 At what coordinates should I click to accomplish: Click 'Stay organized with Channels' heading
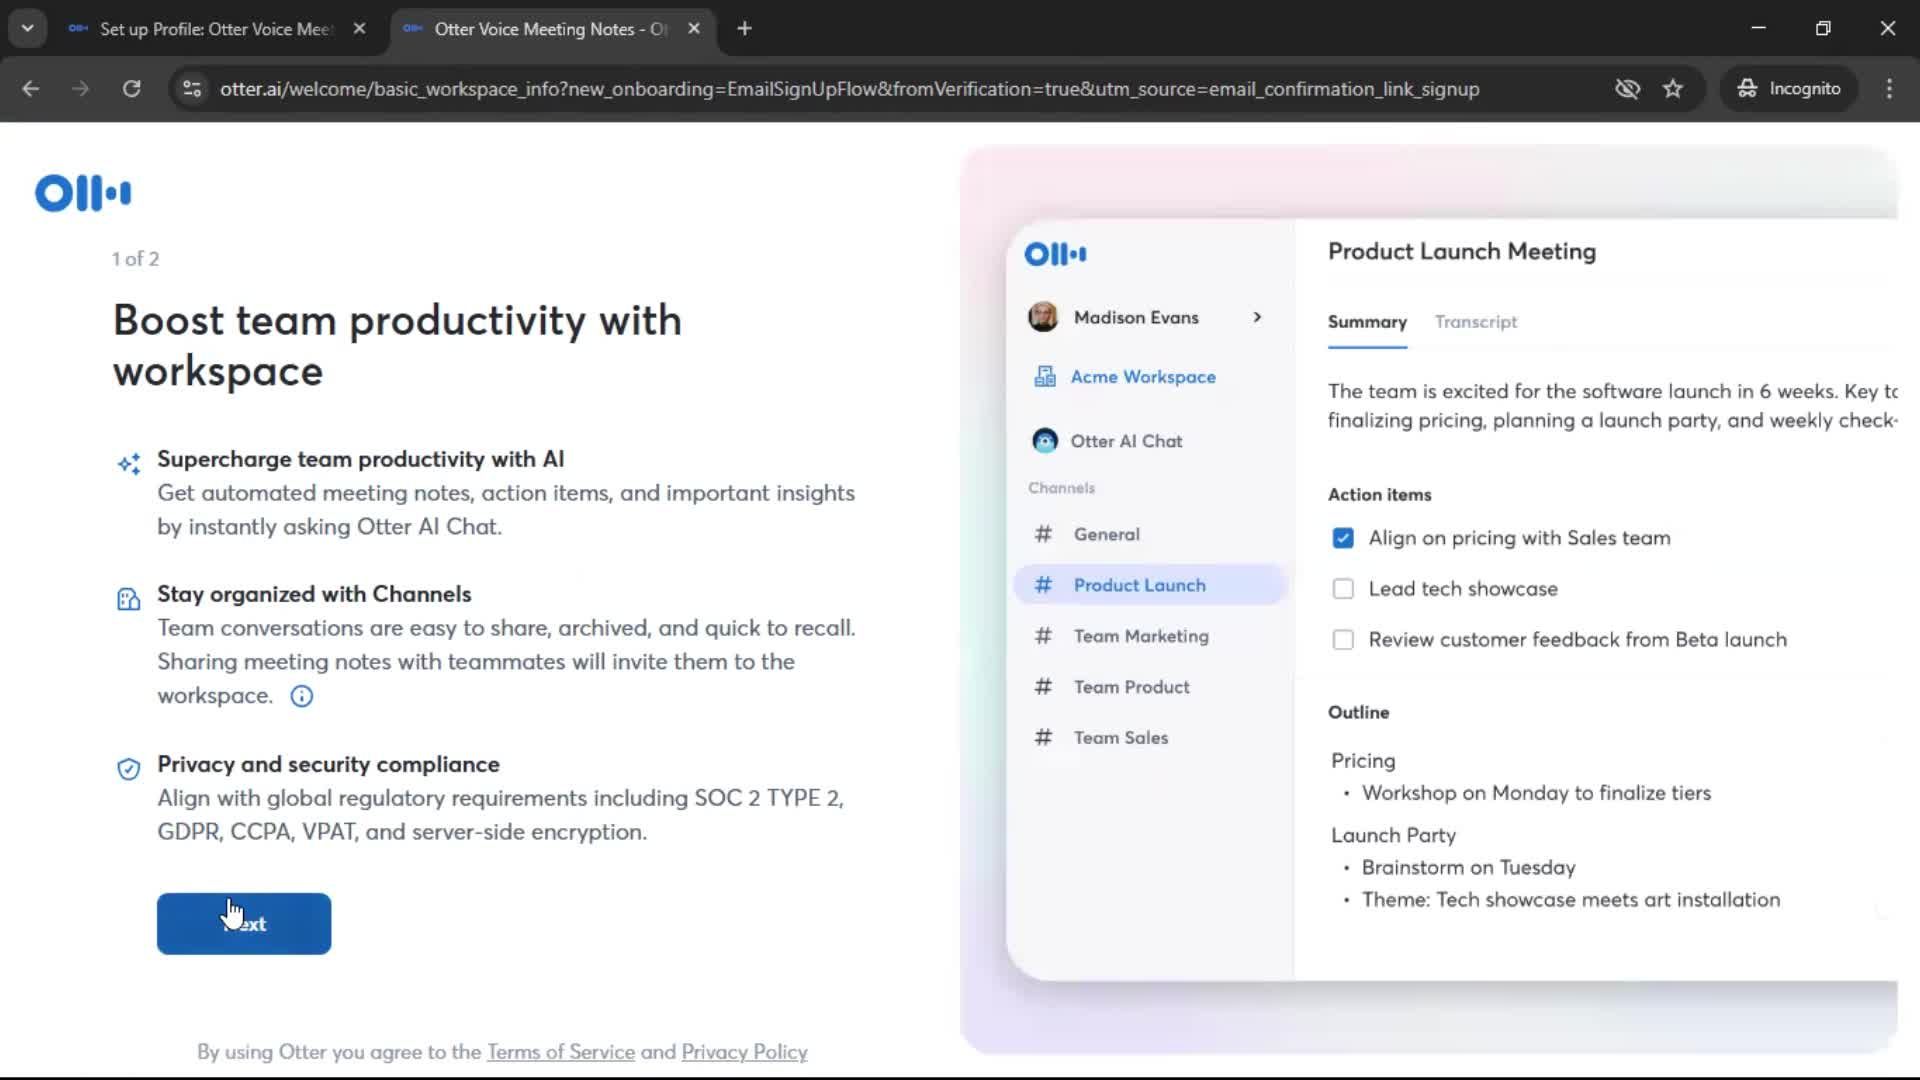(314, 594)
